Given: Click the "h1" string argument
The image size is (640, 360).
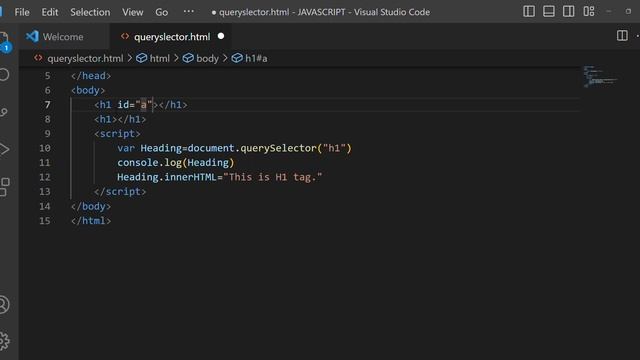Looking at the screenshot, I should (334, 148).
